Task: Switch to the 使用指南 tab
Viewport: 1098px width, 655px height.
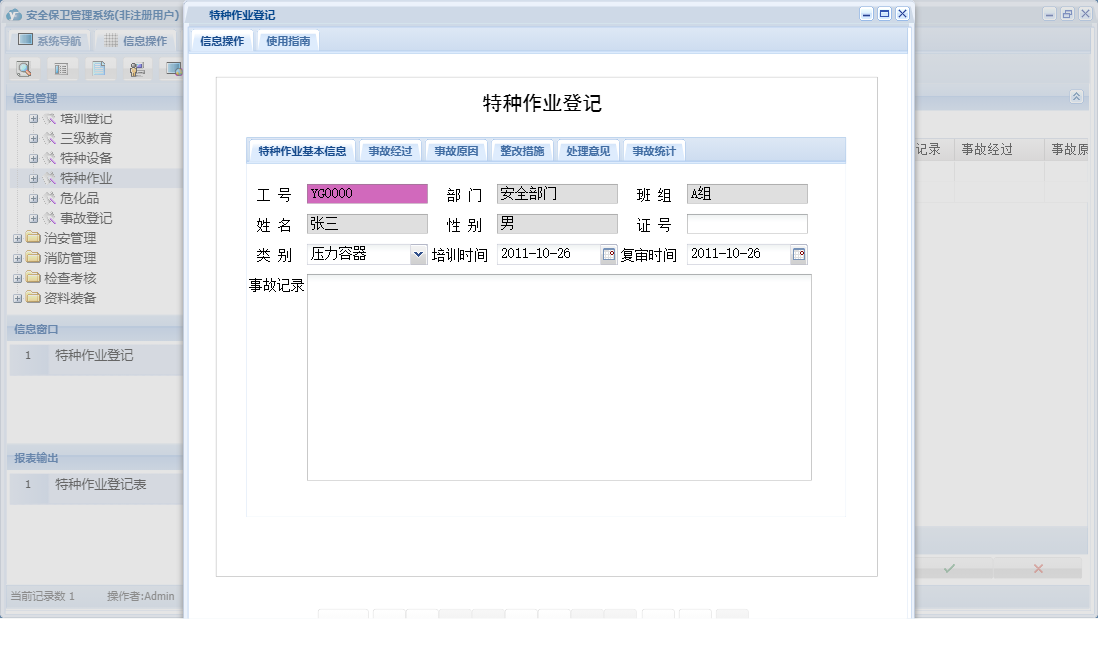Action: pyautogui.click(x=287, y=41)
